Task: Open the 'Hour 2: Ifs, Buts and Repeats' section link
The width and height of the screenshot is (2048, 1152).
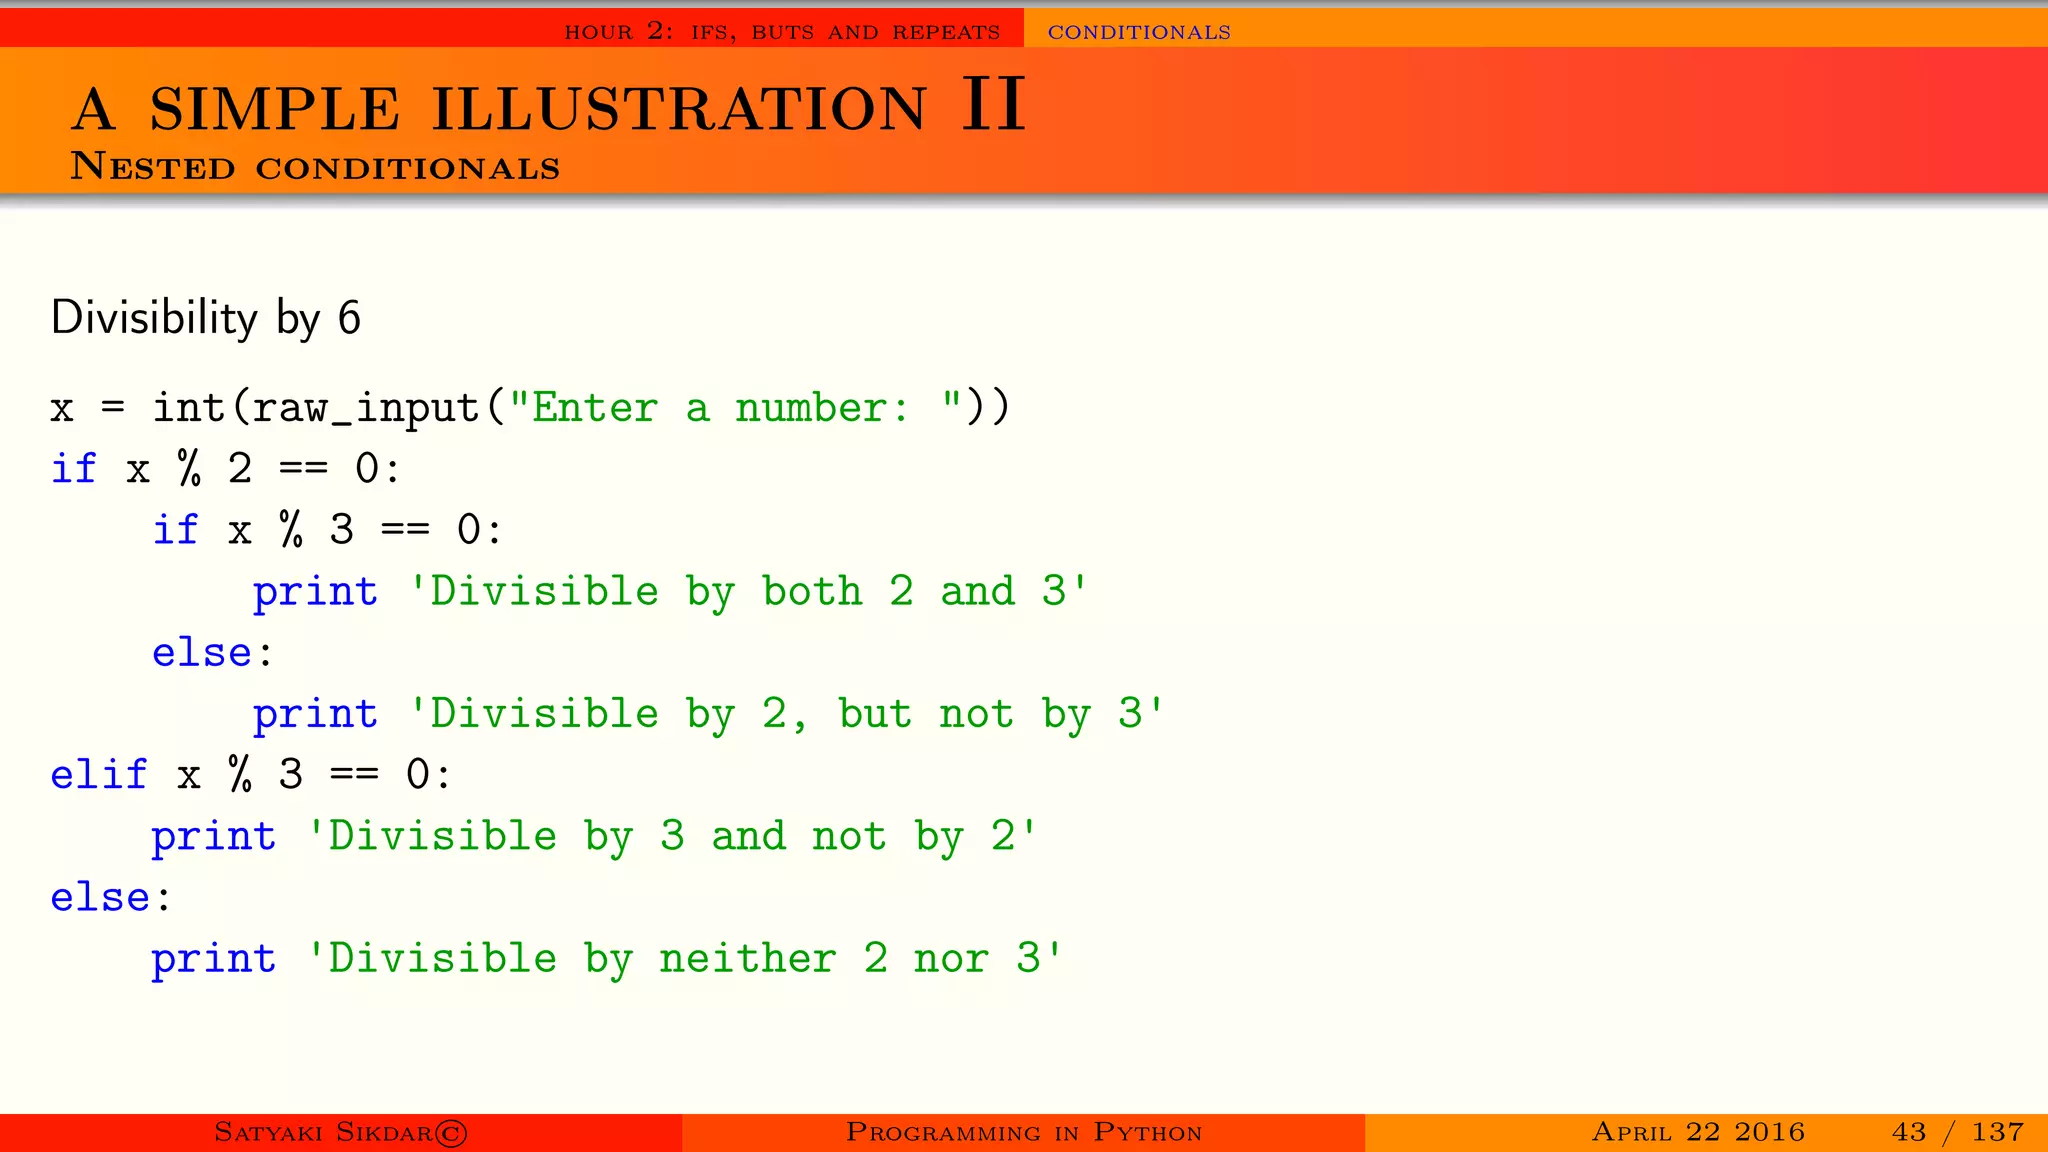Action: [782, 31]
